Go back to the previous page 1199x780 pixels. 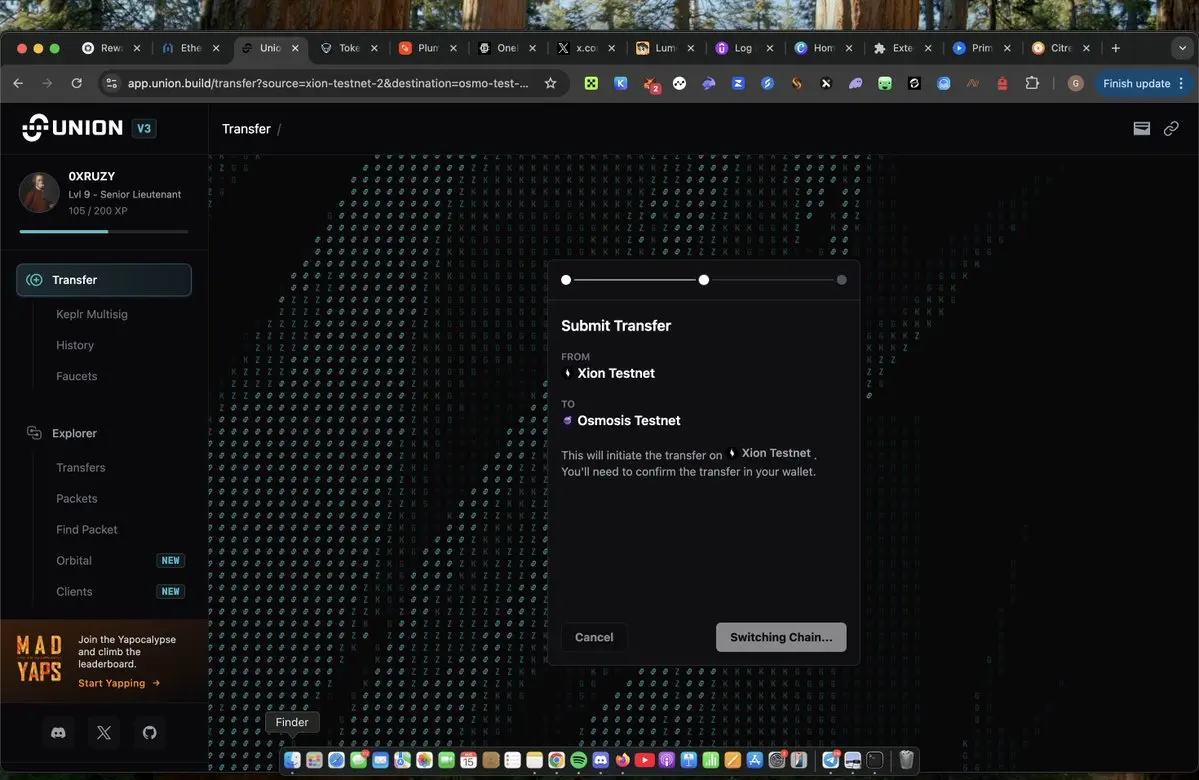(x=18, y=83)
